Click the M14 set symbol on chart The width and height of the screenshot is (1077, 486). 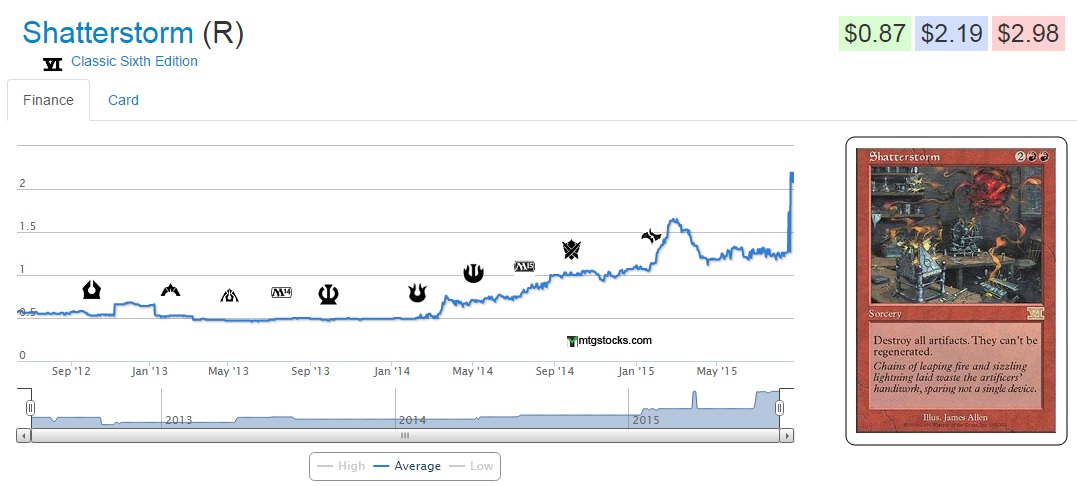(x=281, y=292)
